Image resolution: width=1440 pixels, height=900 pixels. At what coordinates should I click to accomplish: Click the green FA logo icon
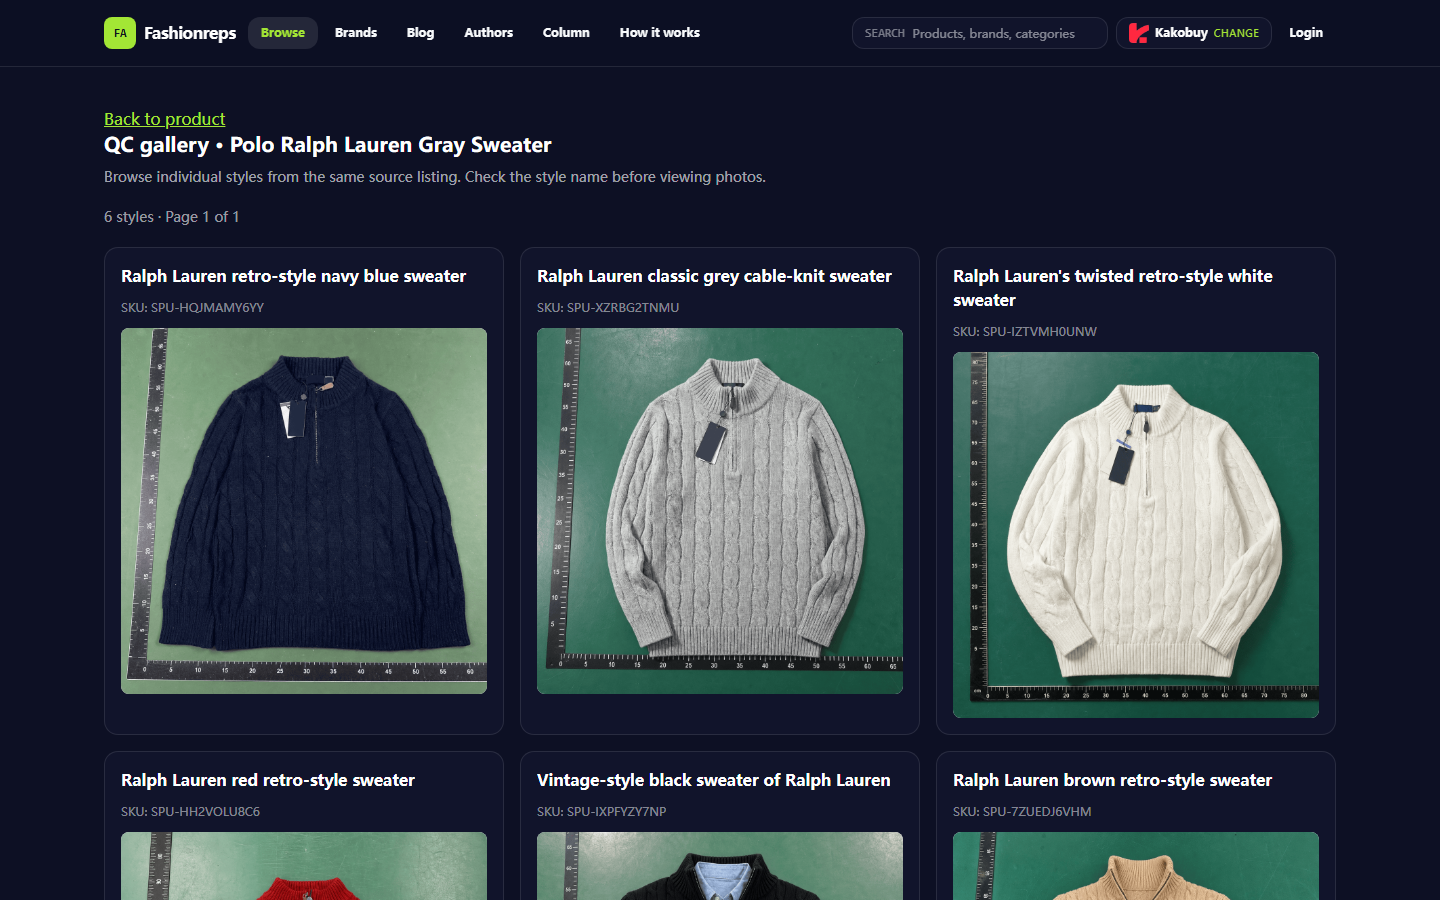[120, 33]
